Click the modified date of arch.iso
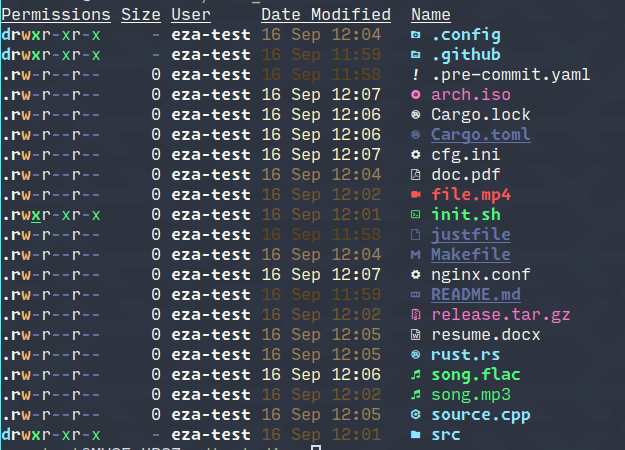The image size is (625, 450). click(321, 95)
